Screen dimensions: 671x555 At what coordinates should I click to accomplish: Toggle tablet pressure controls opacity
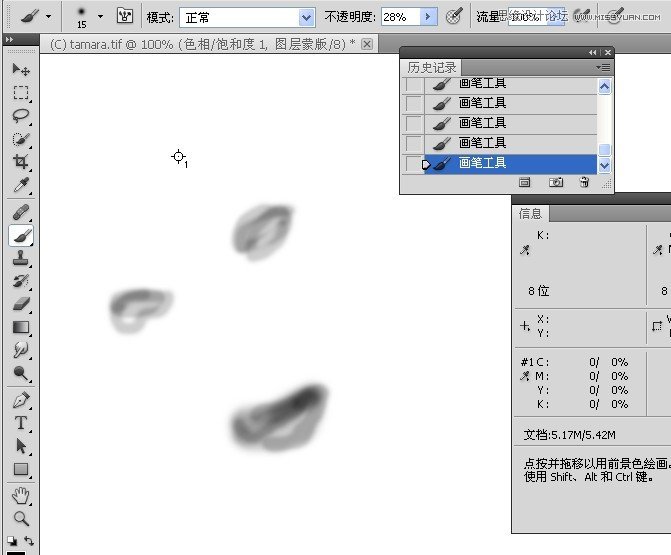[455, 17]
